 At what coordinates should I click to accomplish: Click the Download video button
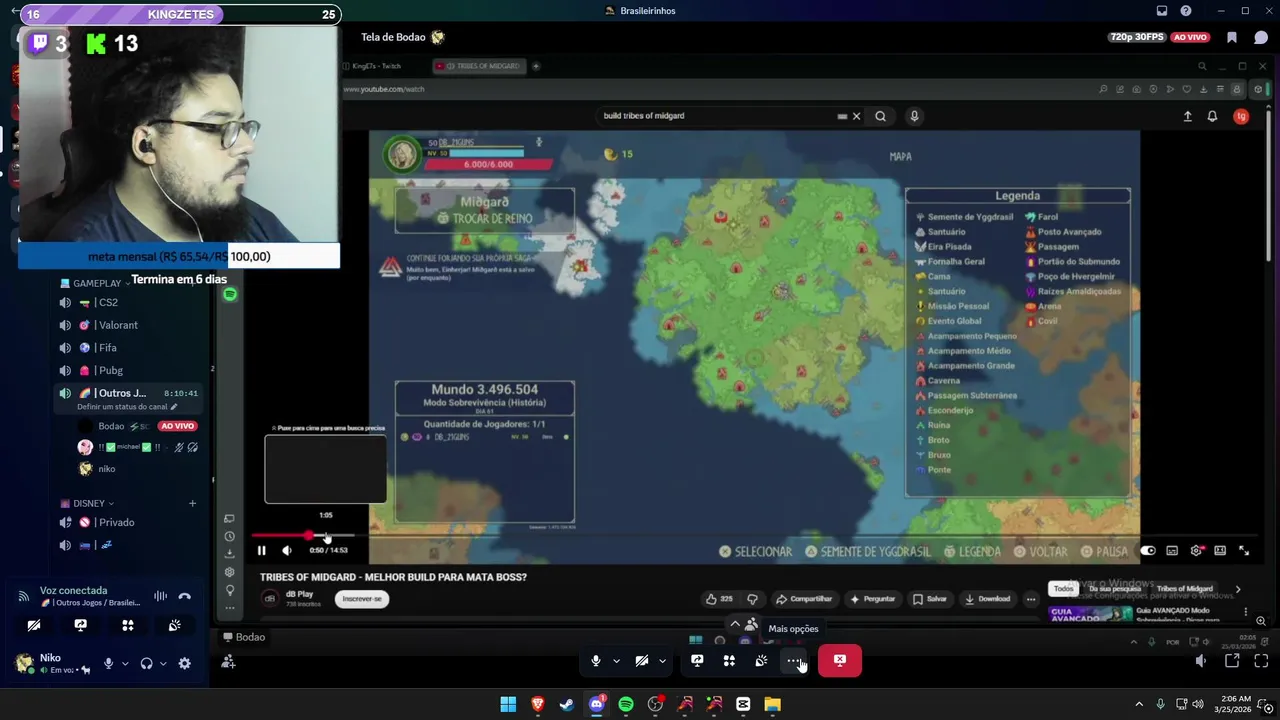tap(987, 599)
